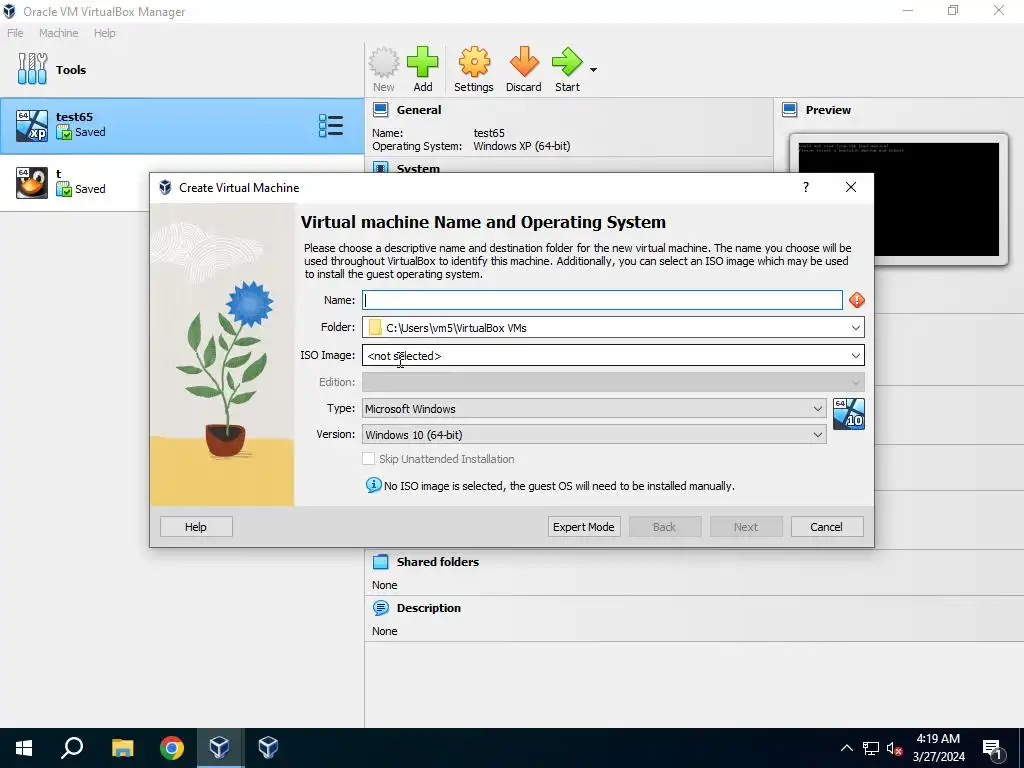Open Settings via the gear icon
The height and width of the screenshot is (768, 1024).
point(474,63)
